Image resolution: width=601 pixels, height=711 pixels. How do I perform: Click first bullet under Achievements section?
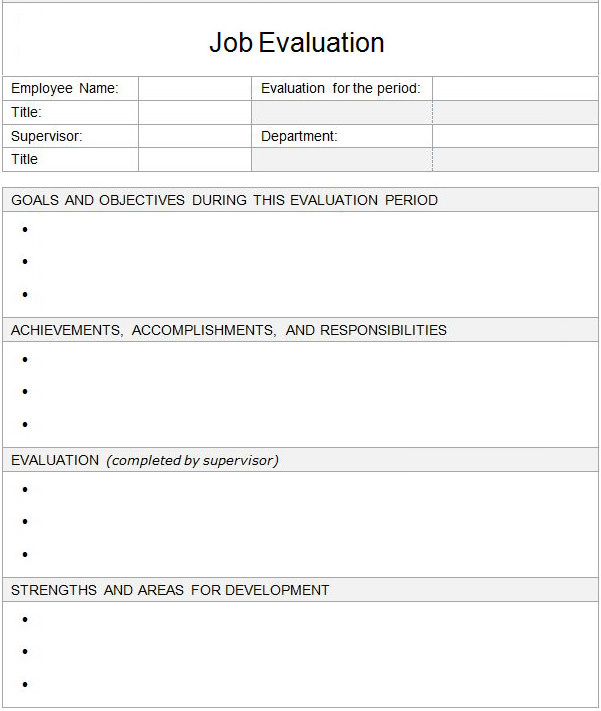(25, 360)
